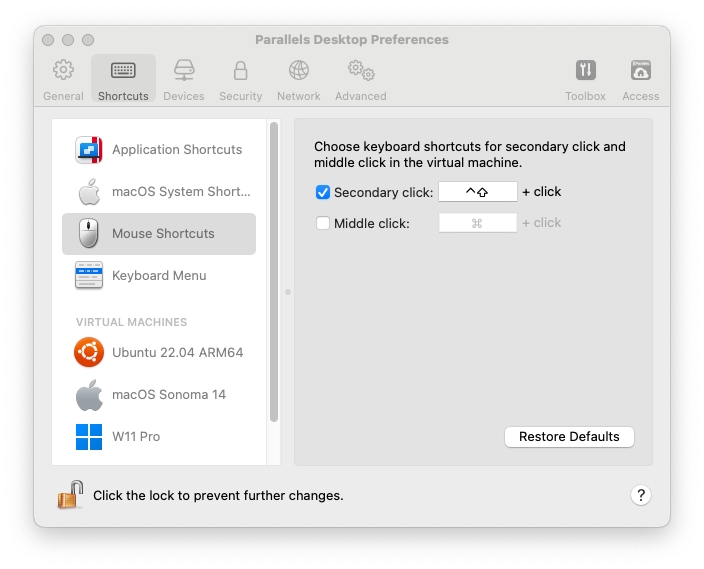Screen dimensions: 704x569
Task: Open Advanced settings gears tab
Action: pos(360,79)
